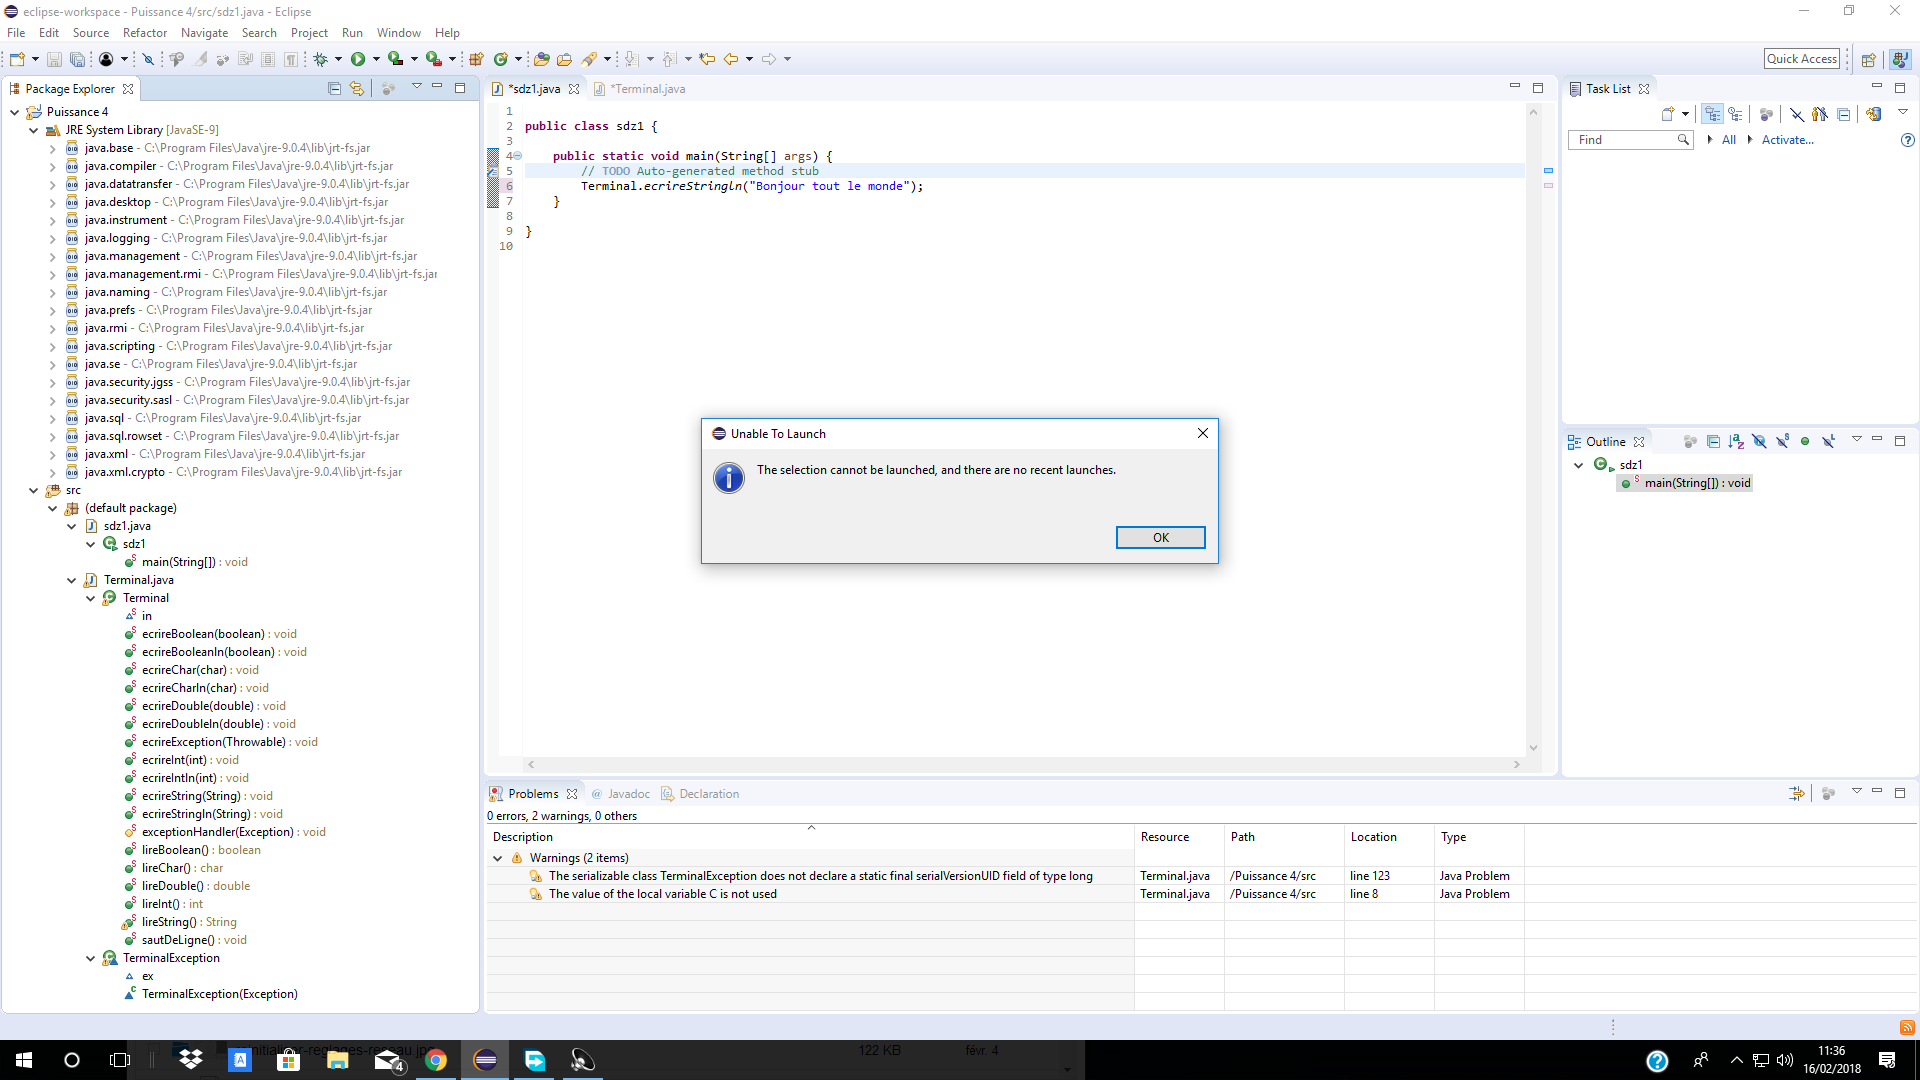Click the New Java Class icon
This screenshot has width=1920, height=1080.
pos(501,59)
